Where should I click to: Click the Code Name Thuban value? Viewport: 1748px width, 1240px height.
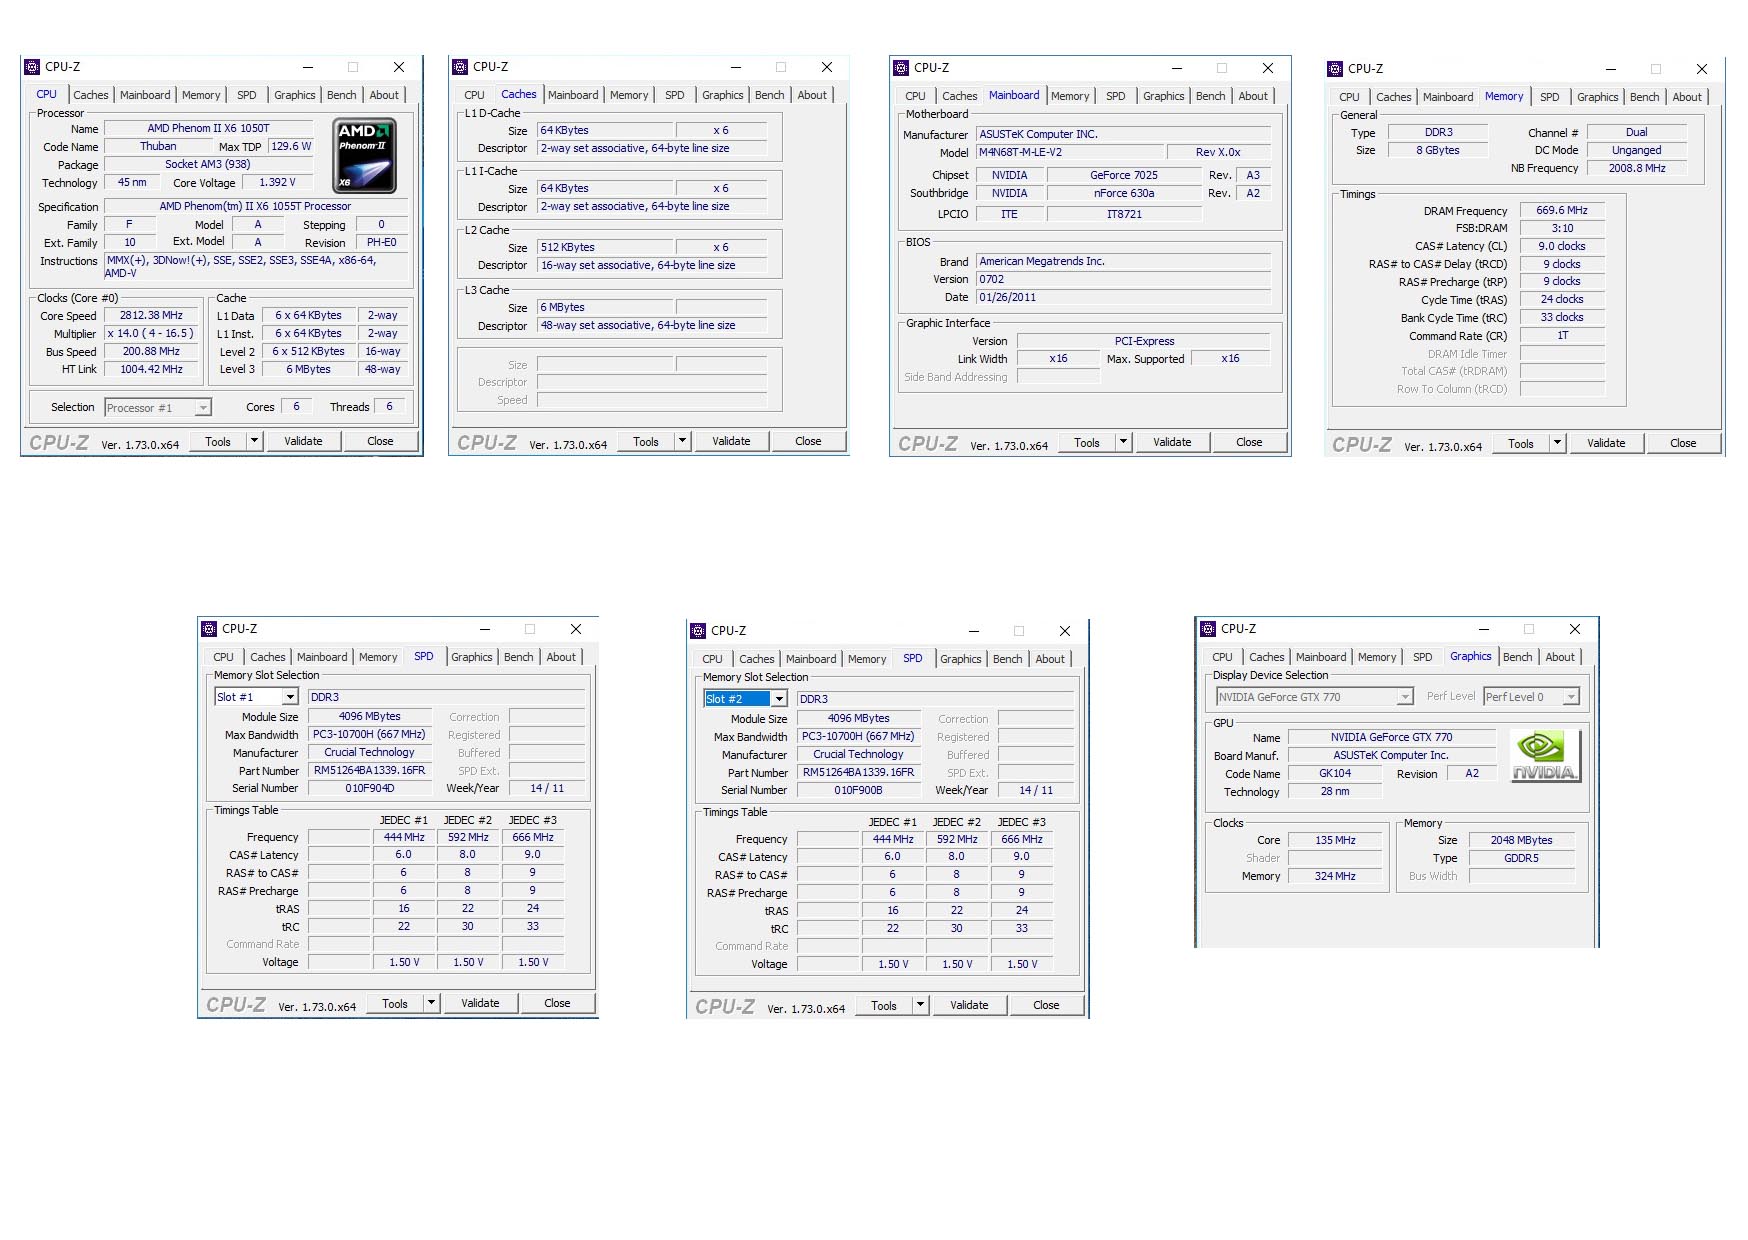tap(158, 146)
